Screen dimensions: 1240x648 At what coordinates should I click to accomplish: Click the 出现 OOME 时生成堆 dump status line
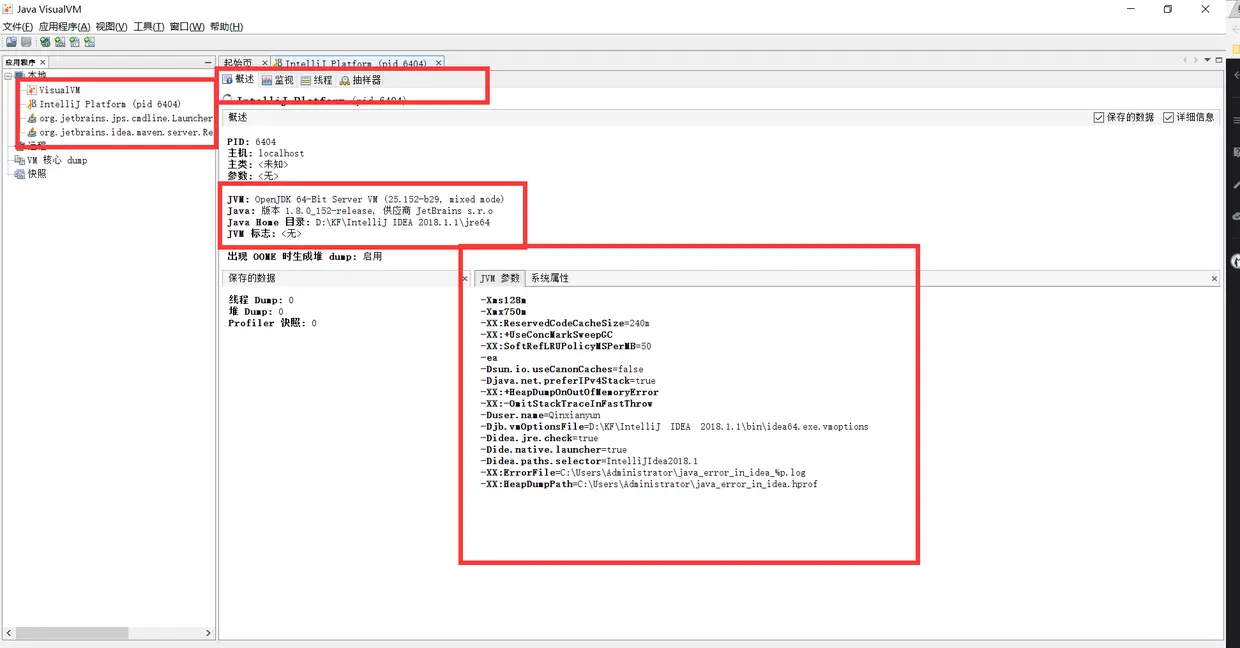click(305, 257)
